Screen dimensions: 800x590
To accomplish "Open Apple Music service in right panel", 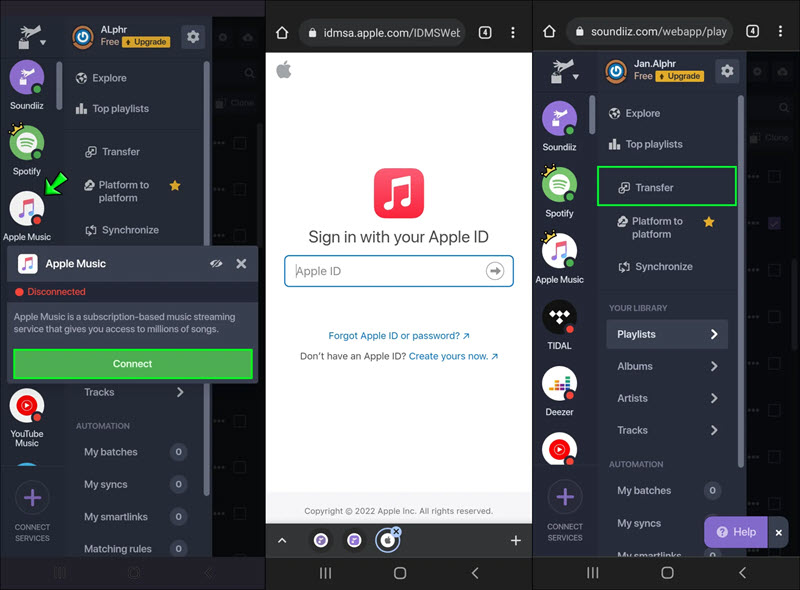I will [x=559, y=251].
